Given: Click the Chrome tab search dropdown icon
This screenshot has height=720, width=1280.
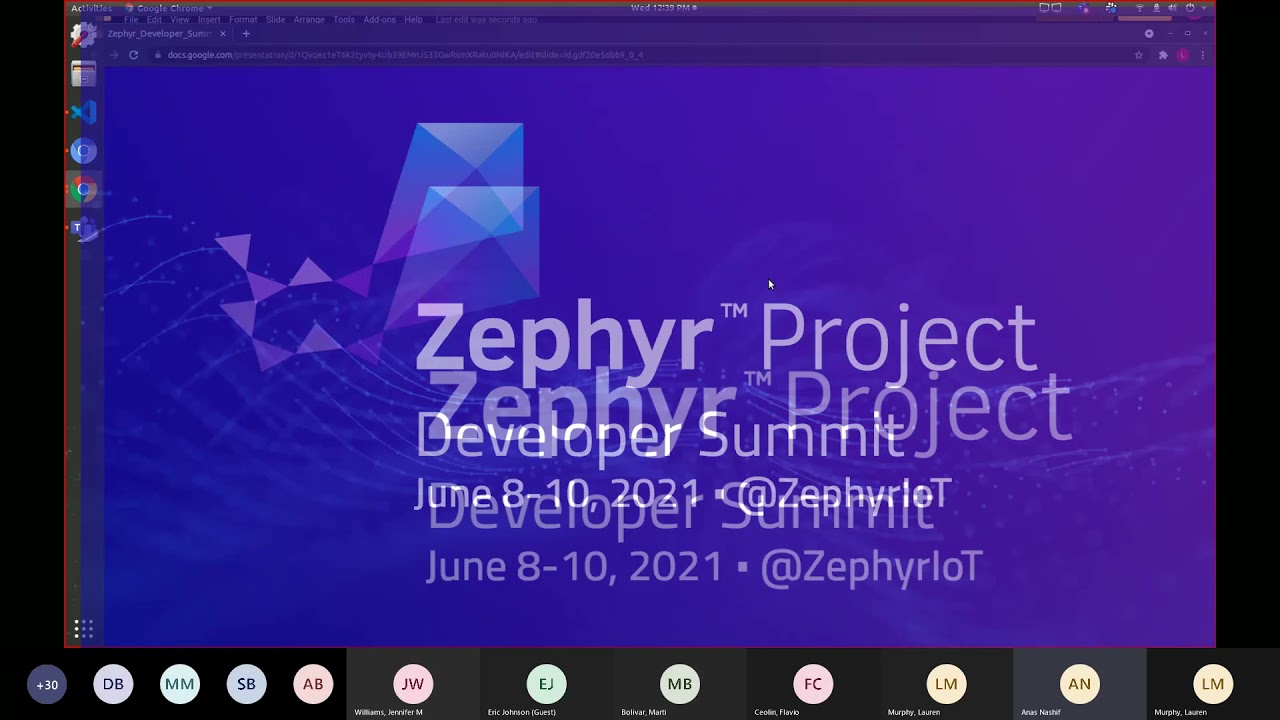Looking at the screenshot, I should [x=1149, y=33].
